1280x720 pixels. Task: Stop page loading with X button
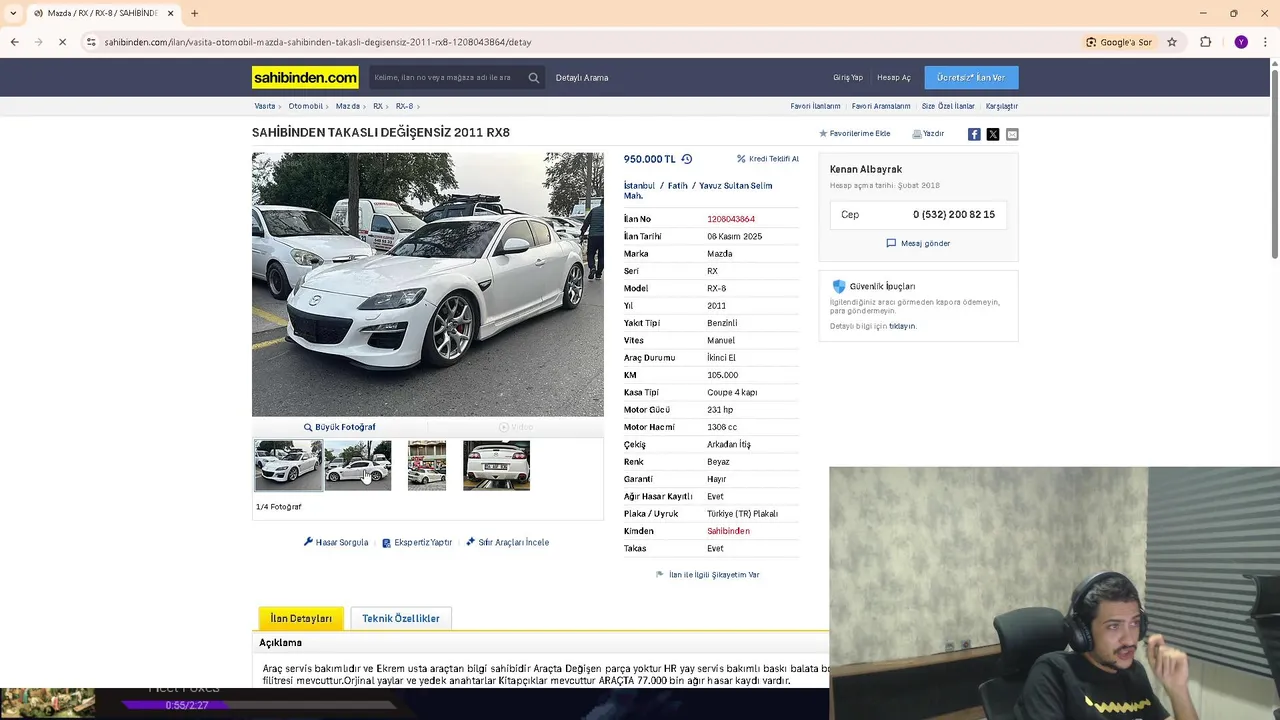point(62,42)
